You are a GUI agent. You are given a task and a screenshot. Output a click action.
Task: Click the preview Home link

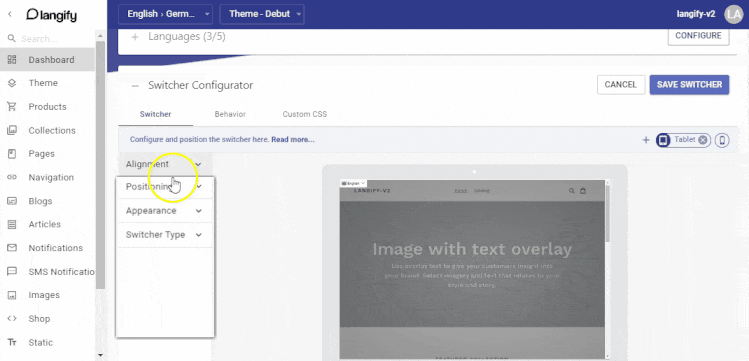coord(460,191)
